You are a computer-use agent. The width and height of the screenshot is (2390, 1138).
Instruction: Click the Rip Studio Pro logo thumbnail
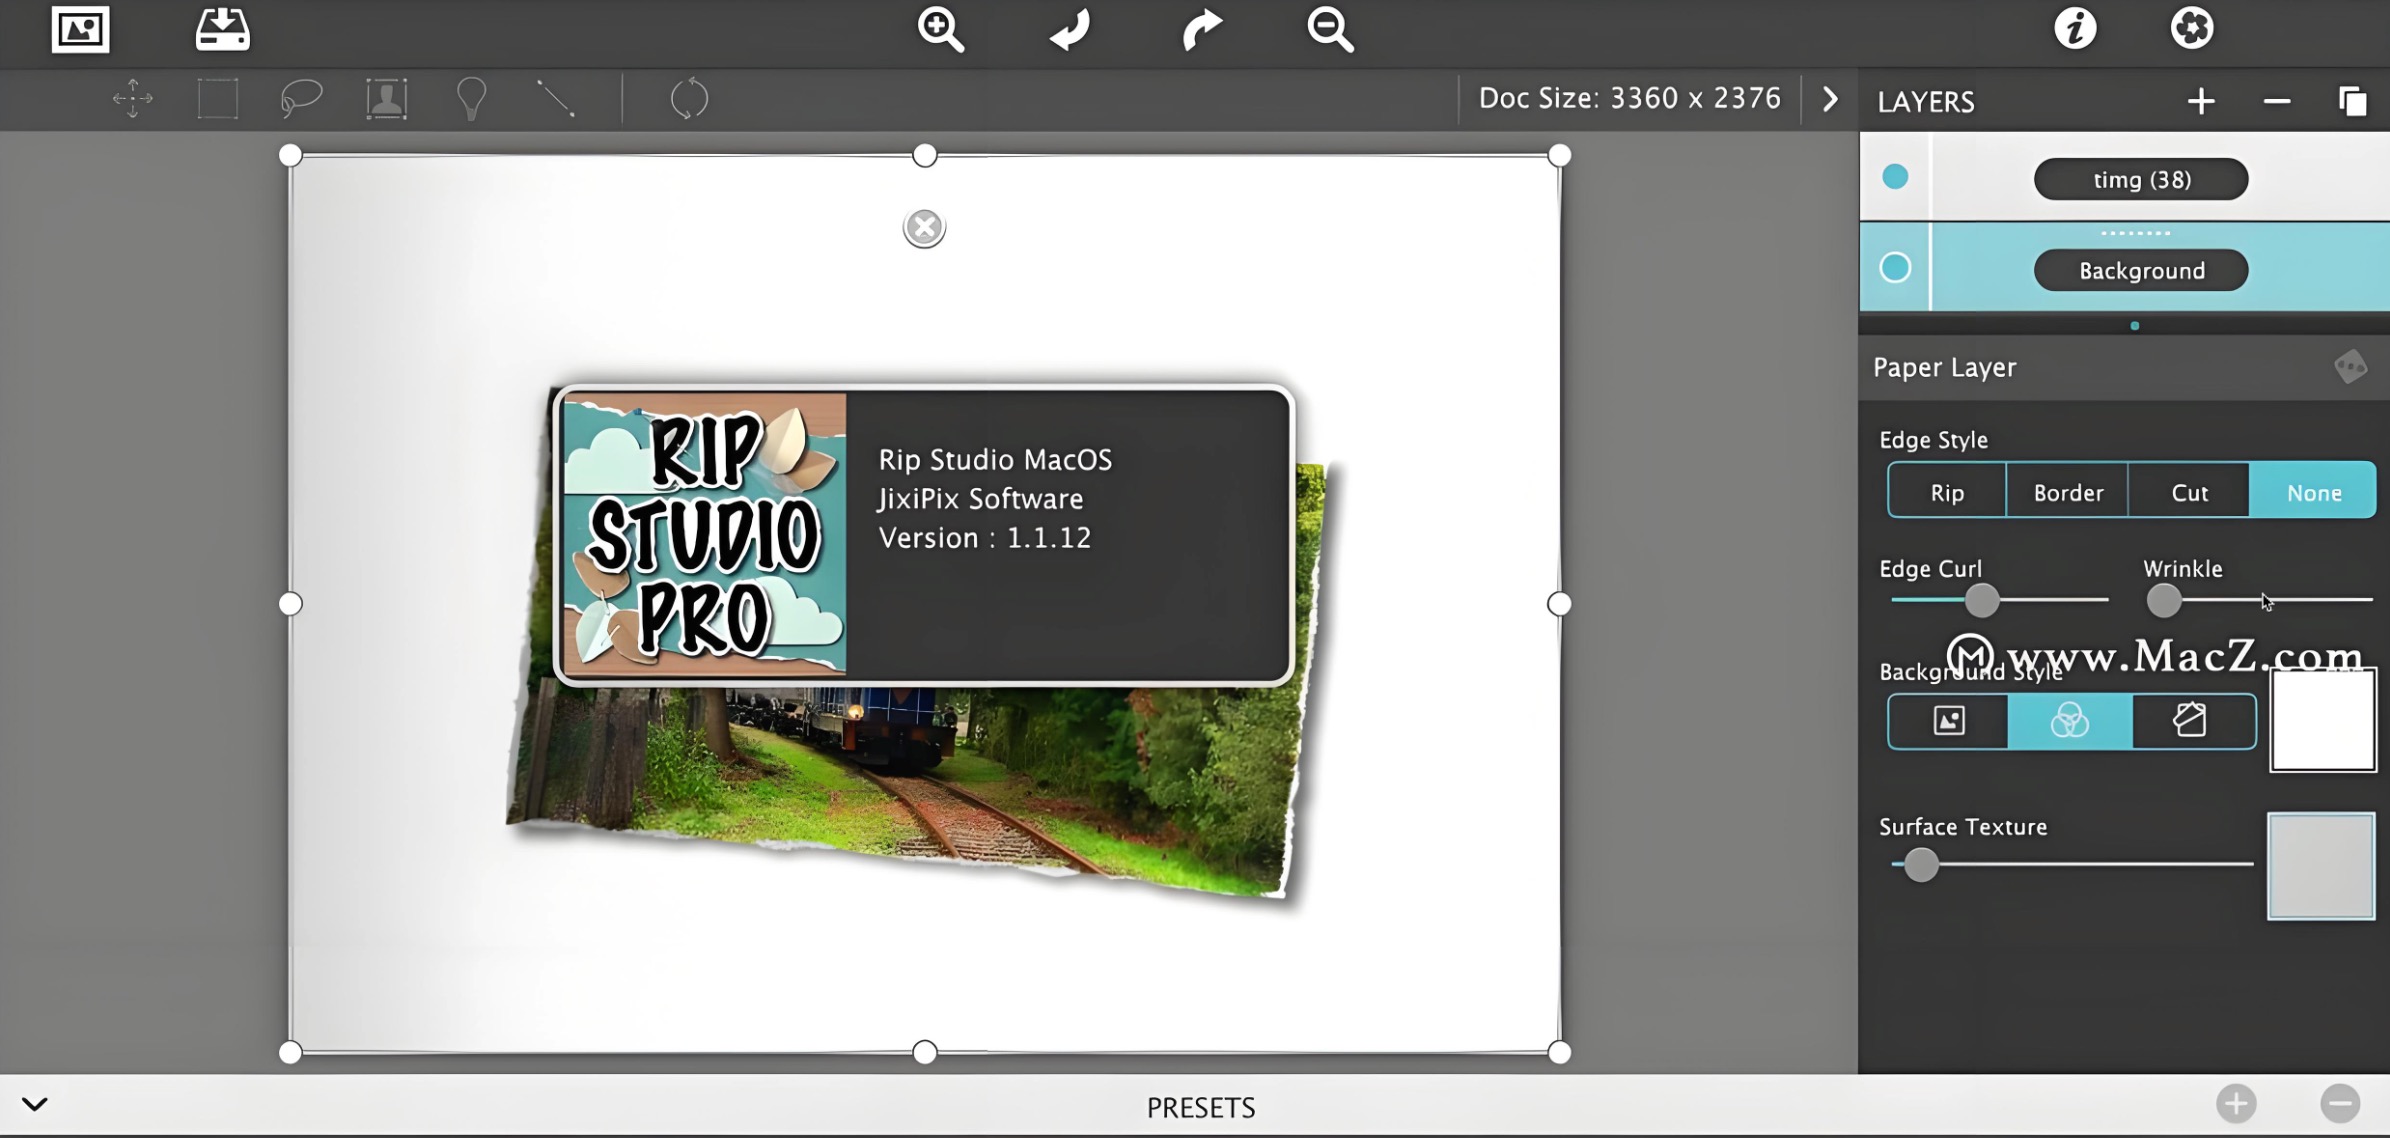704,535
